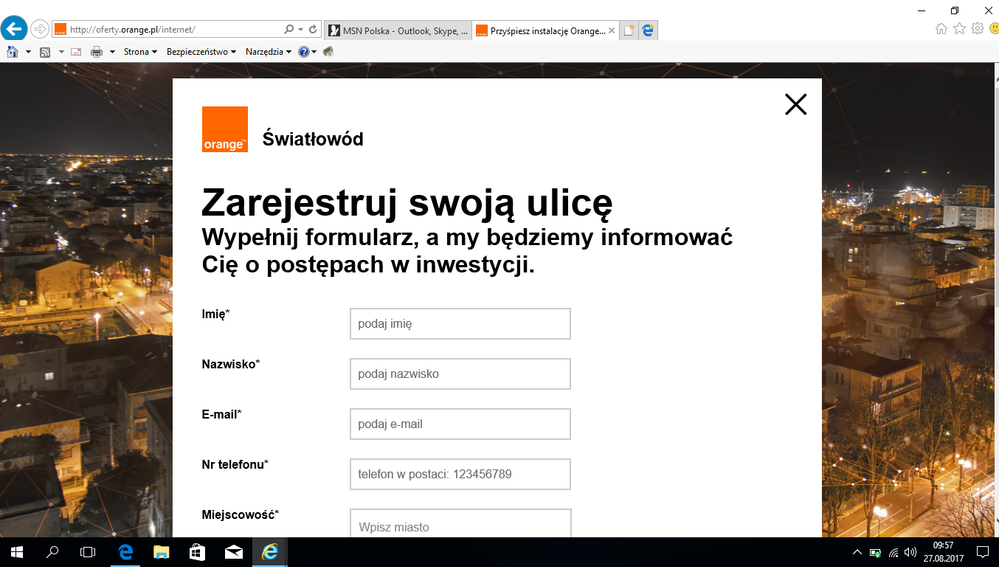Open Windows taskbar search
Viewport: 999px width, 567px height.
pos(52,552)
